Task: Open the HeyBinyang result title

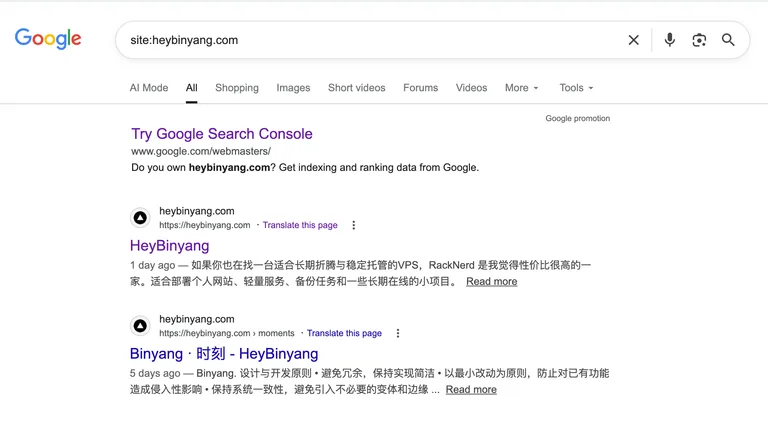Action: point(169,245)
